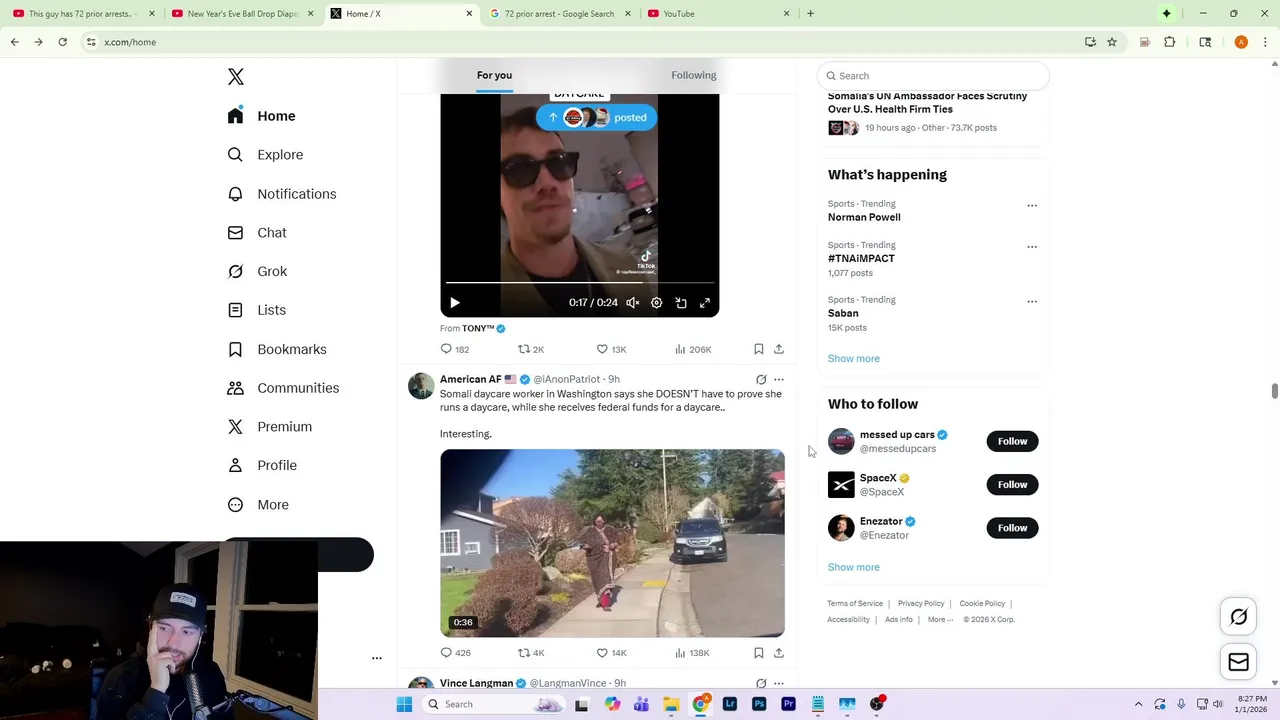Viewport: 1280px width, 720px height.
Task: Repost the post with 4K reposts
Action: pos(531,653)
